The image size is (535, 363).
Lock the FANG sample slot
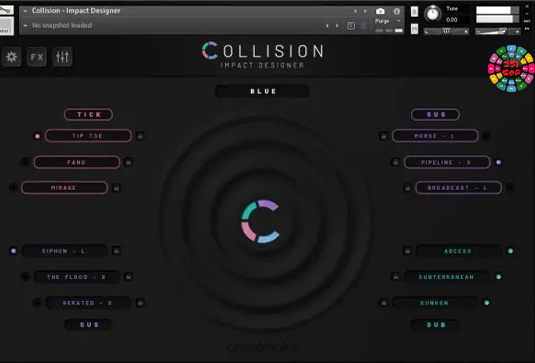128,162
